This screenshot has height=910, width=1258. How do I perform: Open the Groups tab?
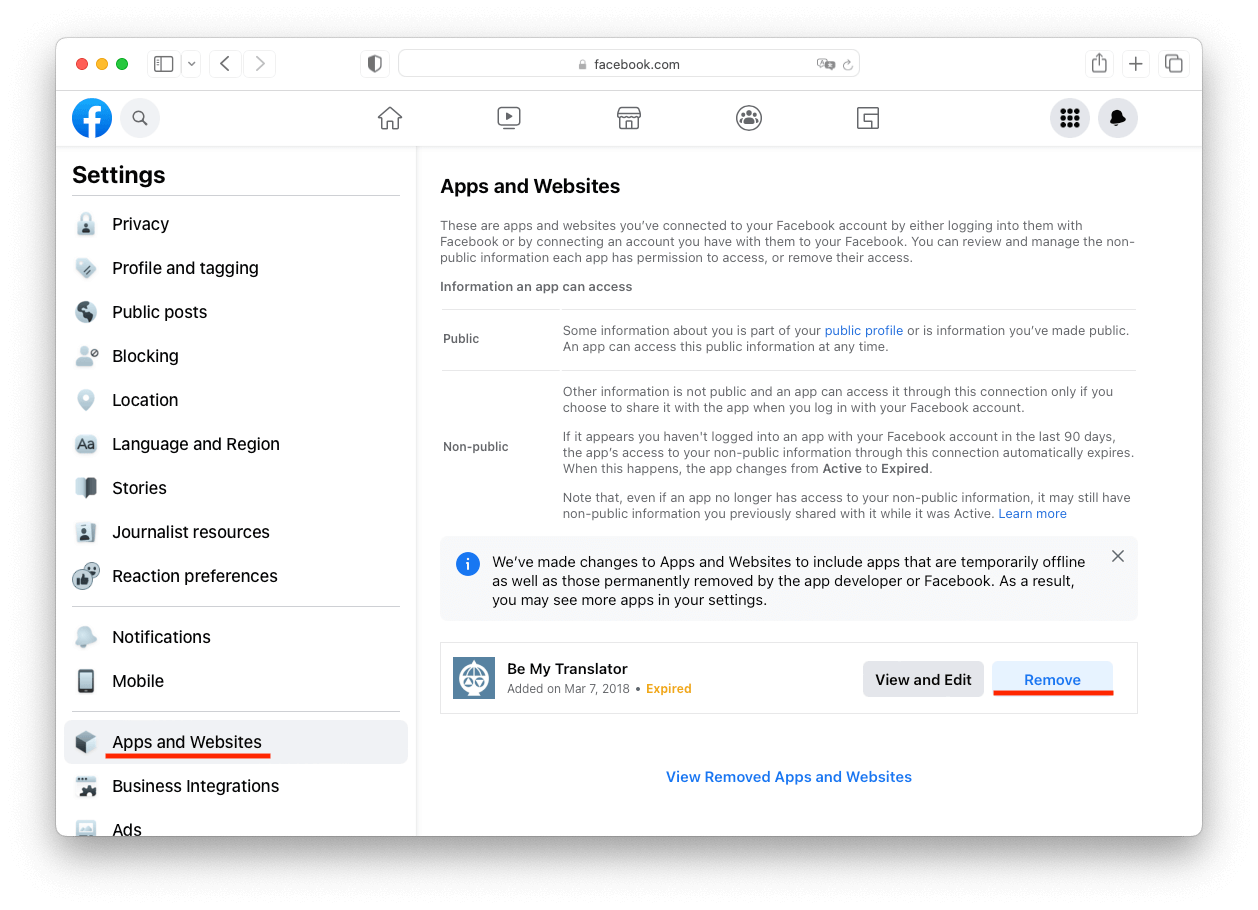749,118
